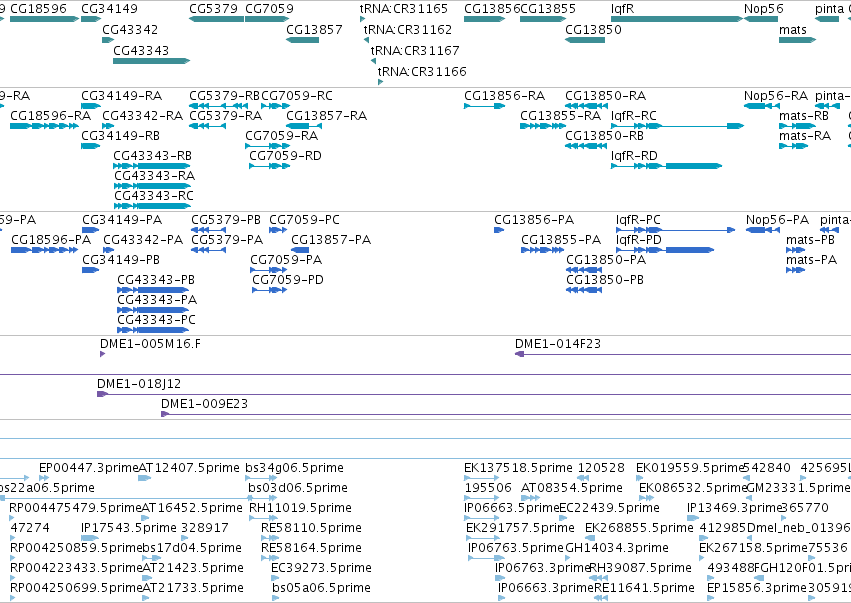The width and height of the screenshot is (851, 603).
Task: Select transcript IqfR-RD
Action: pos(666,166)
